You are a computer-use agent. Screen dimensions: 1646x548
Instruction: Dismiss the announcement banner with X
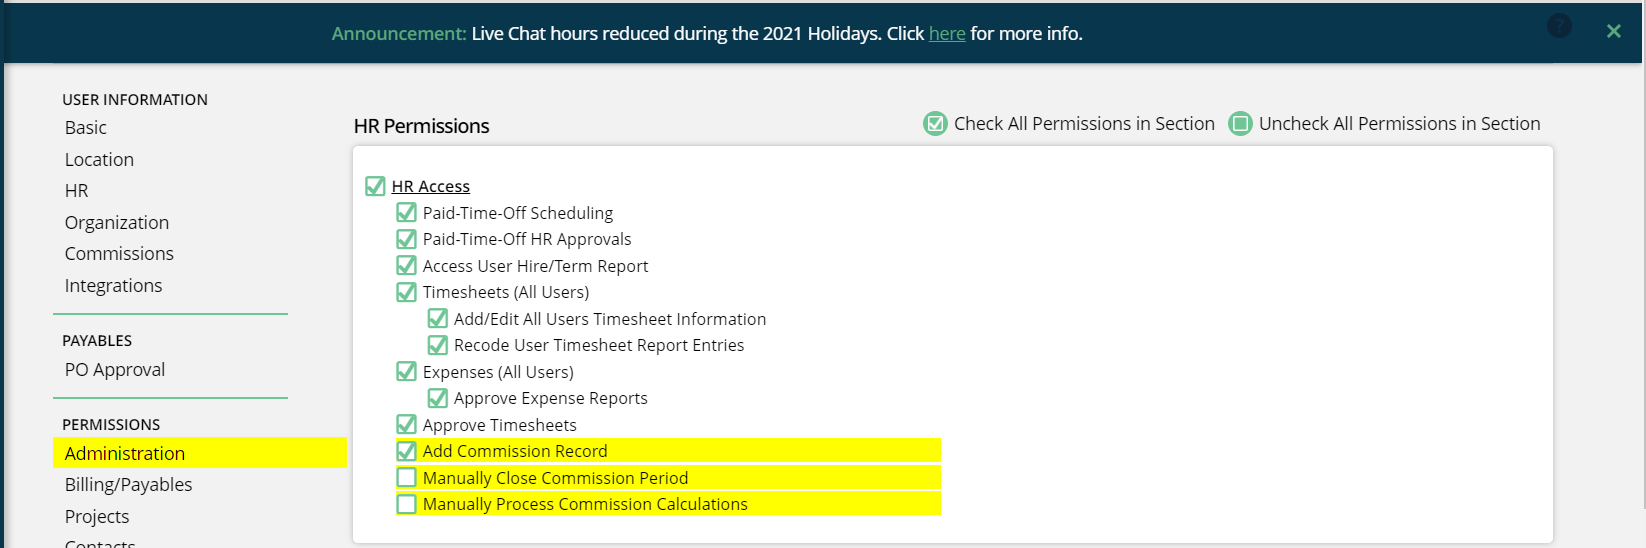click(x=1613, y=31)
